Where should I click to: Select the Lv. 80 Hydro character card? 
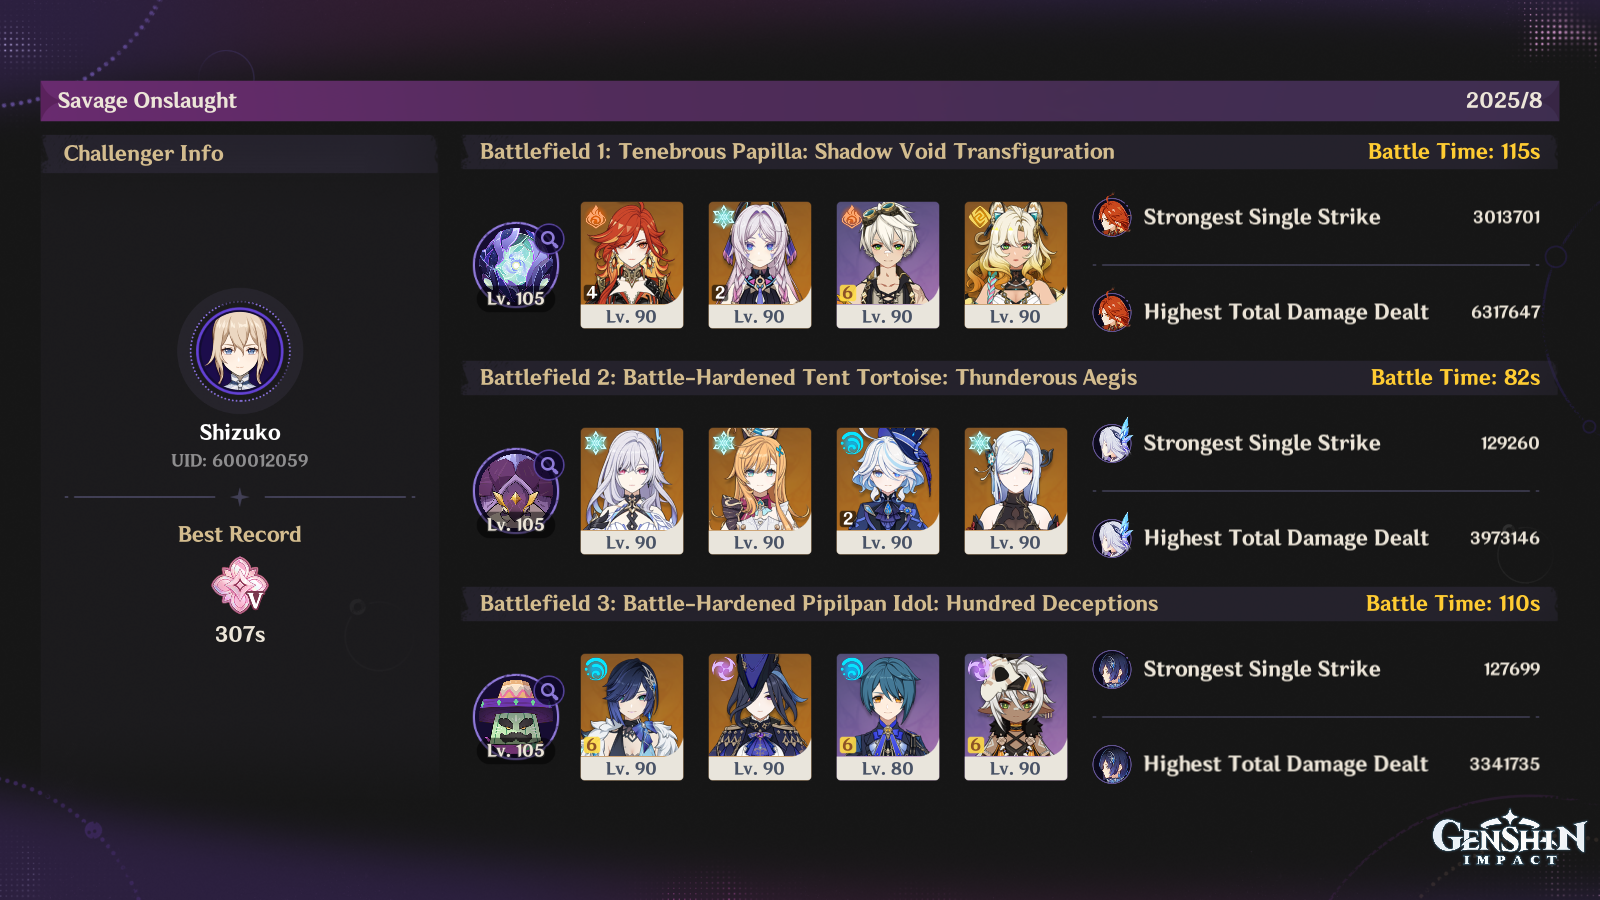(888, 717)
